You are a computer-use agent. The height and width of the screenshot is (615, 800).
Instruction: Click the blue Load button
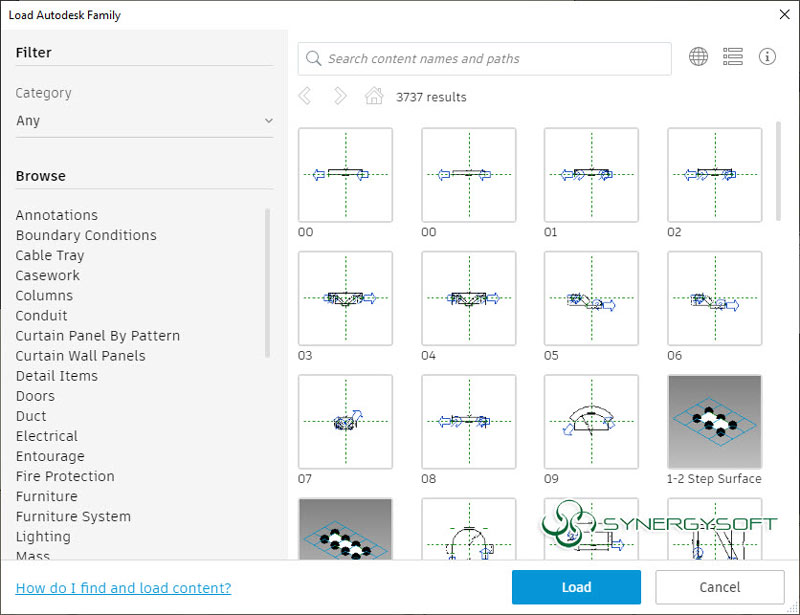click(576, 587)
